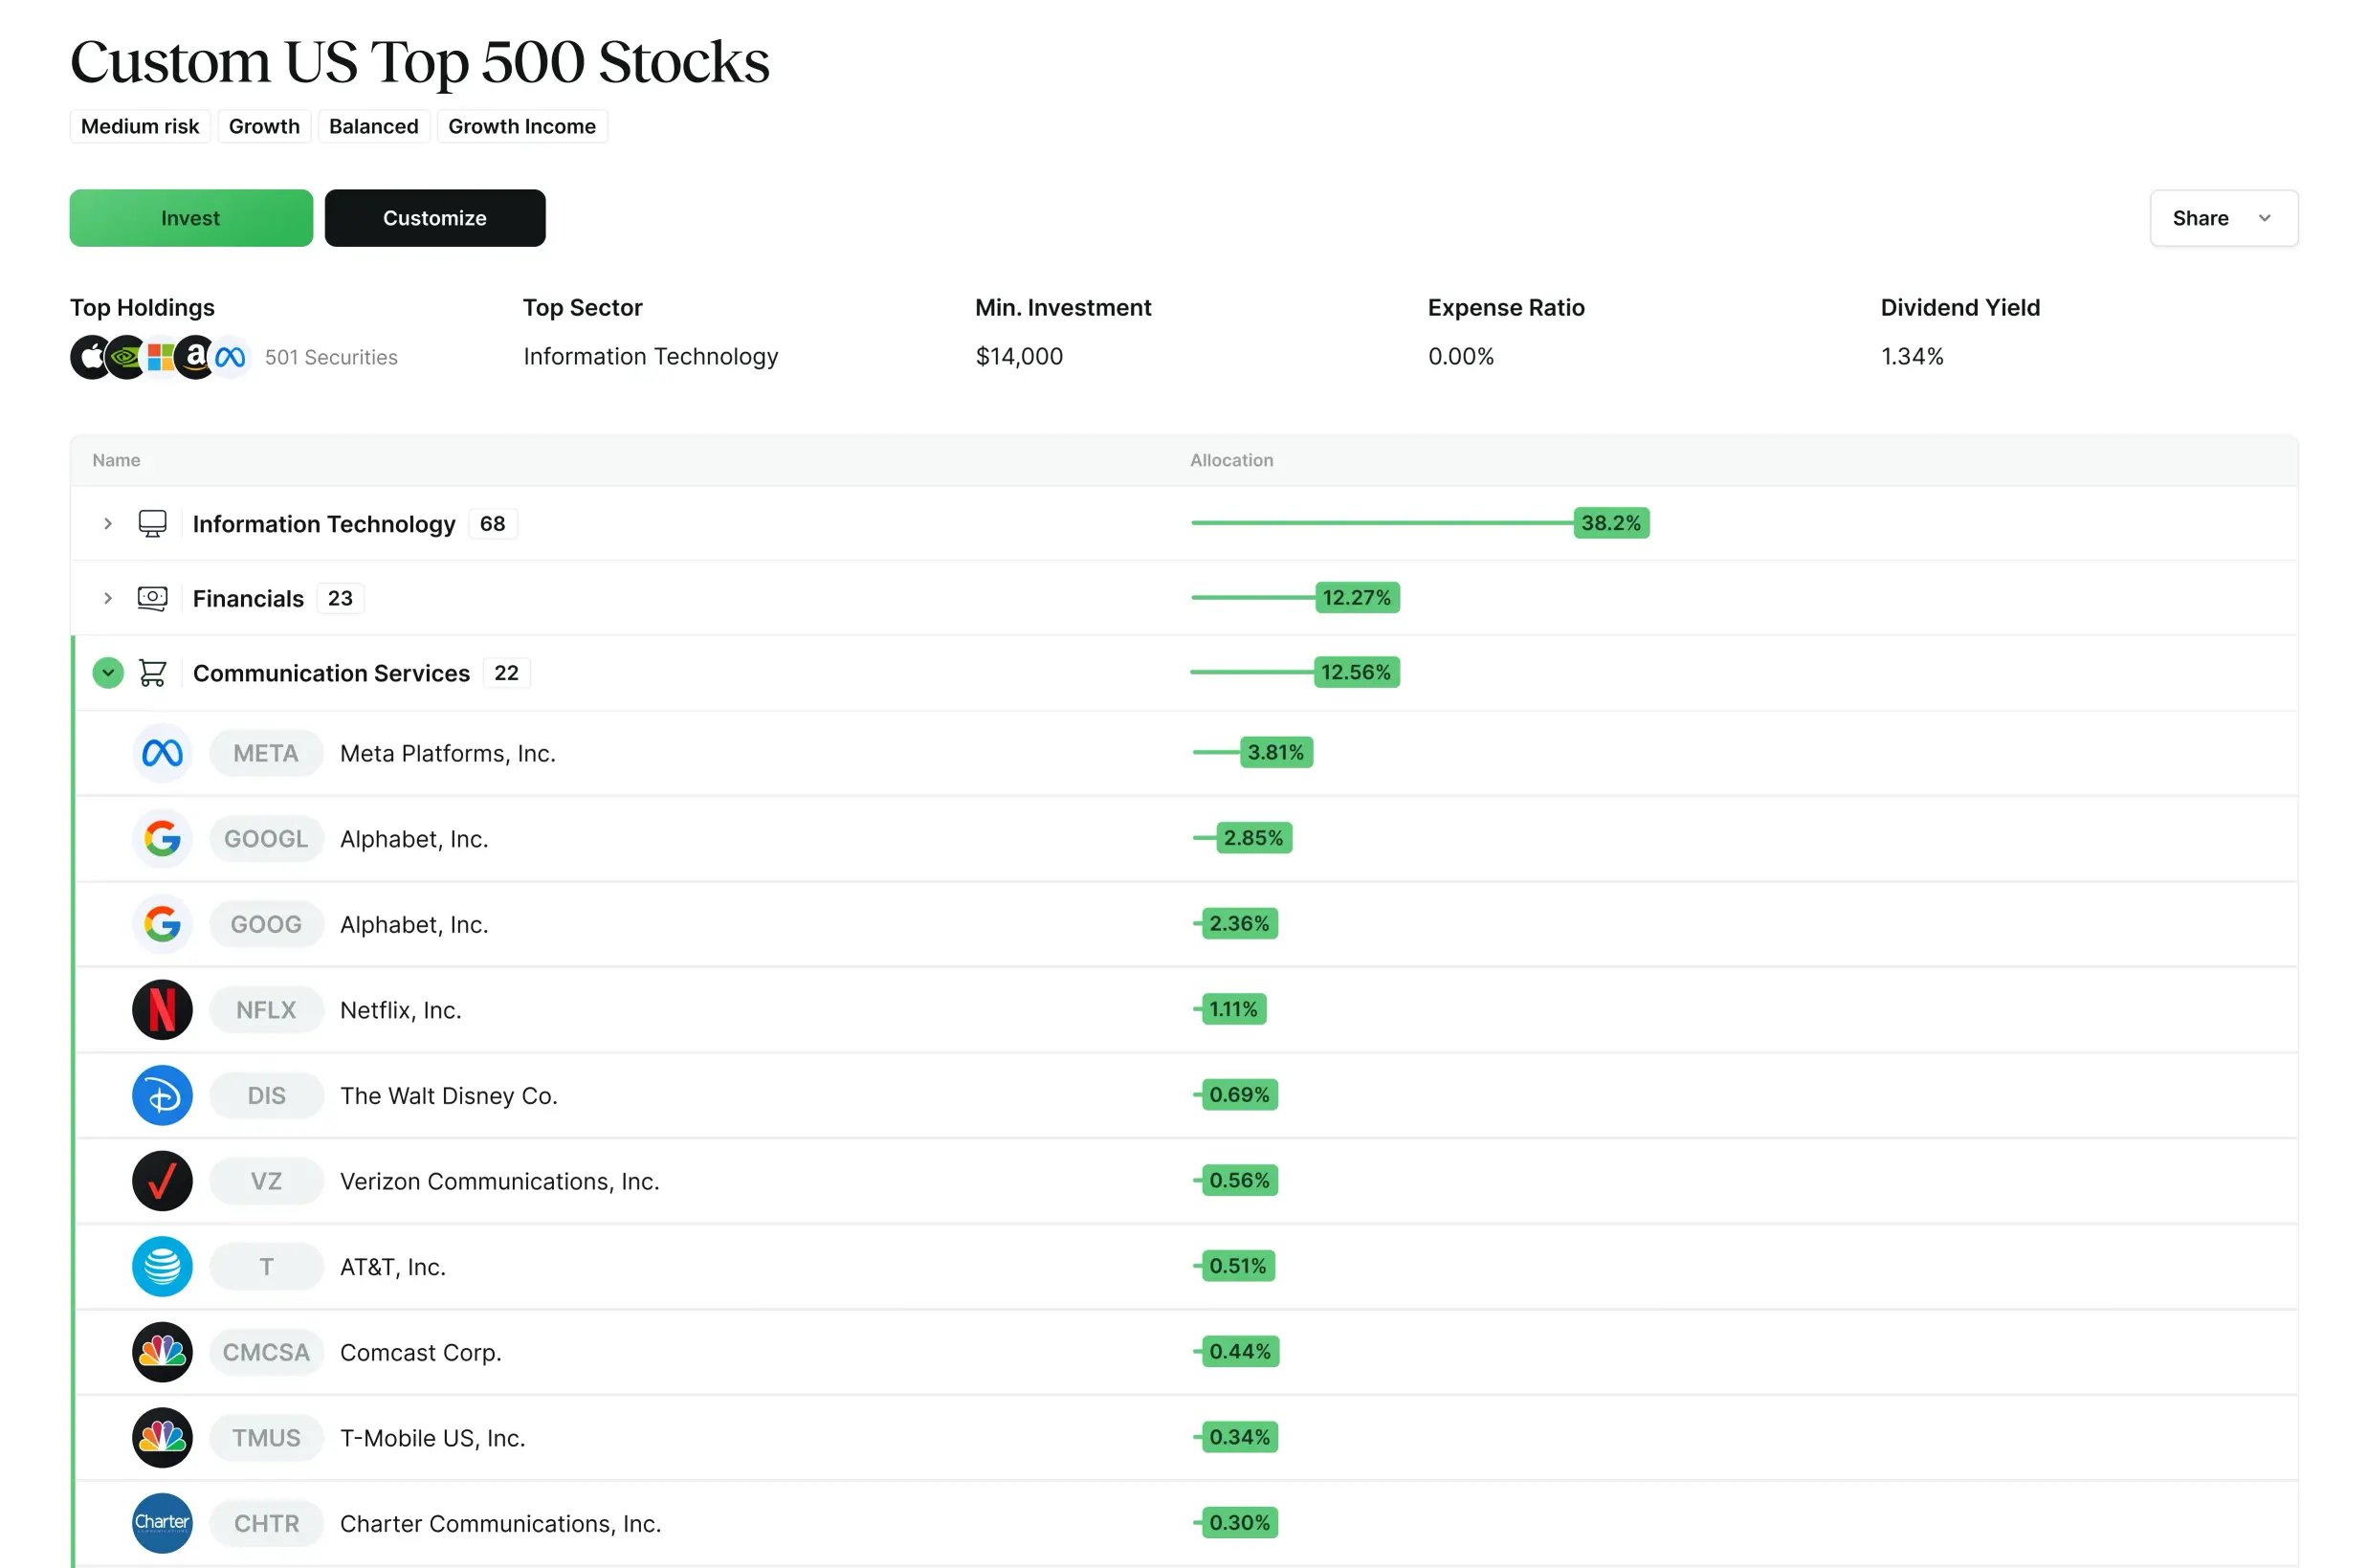Viewport: 2368px width, 1568px height.
Task: Click the Netflix, Inc. name
Action: tap(401, 1010)
